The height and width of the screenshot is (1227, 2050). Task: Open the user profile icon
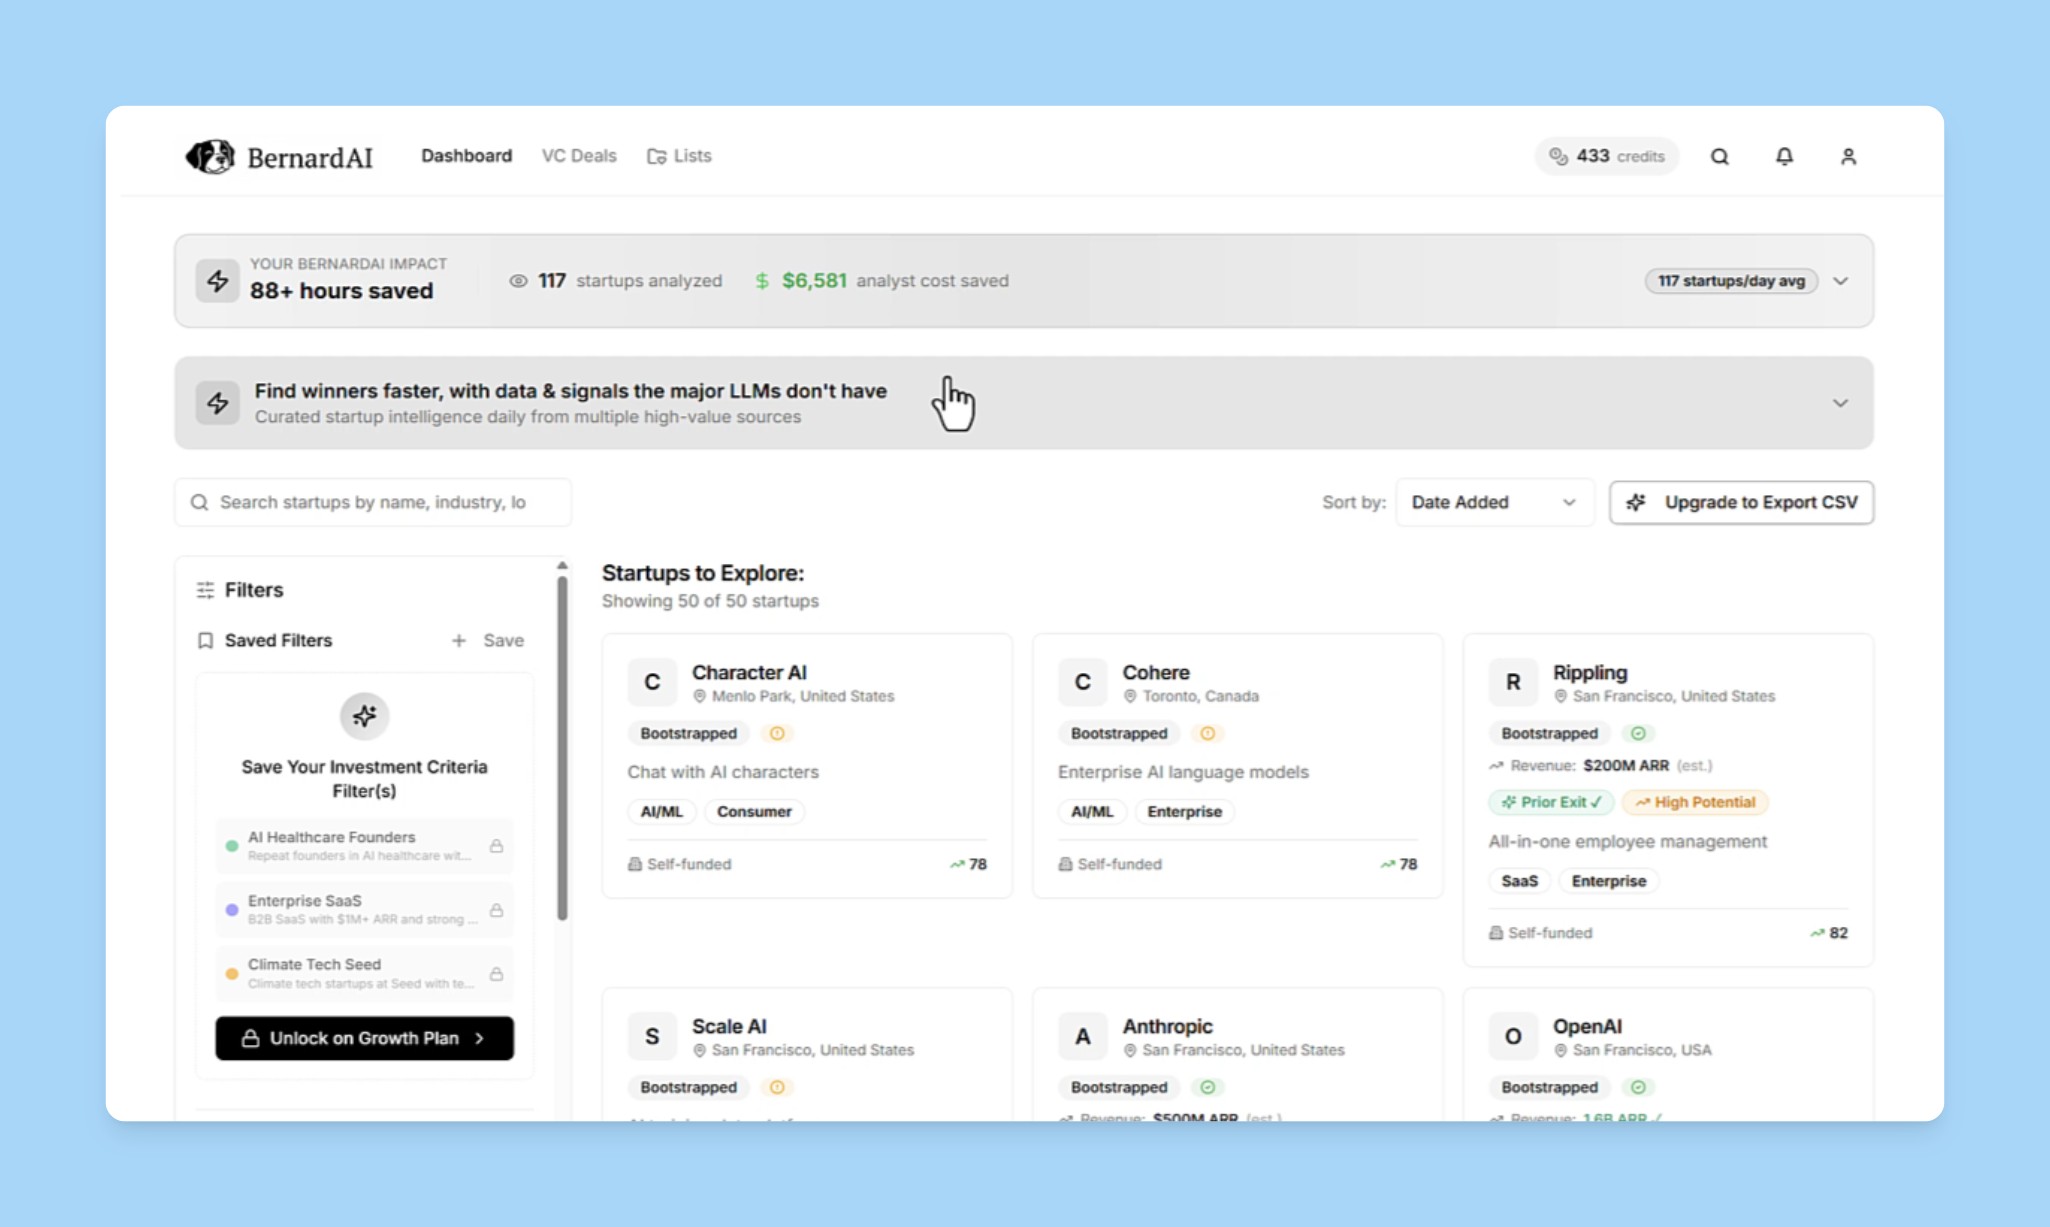[1848, 156]
